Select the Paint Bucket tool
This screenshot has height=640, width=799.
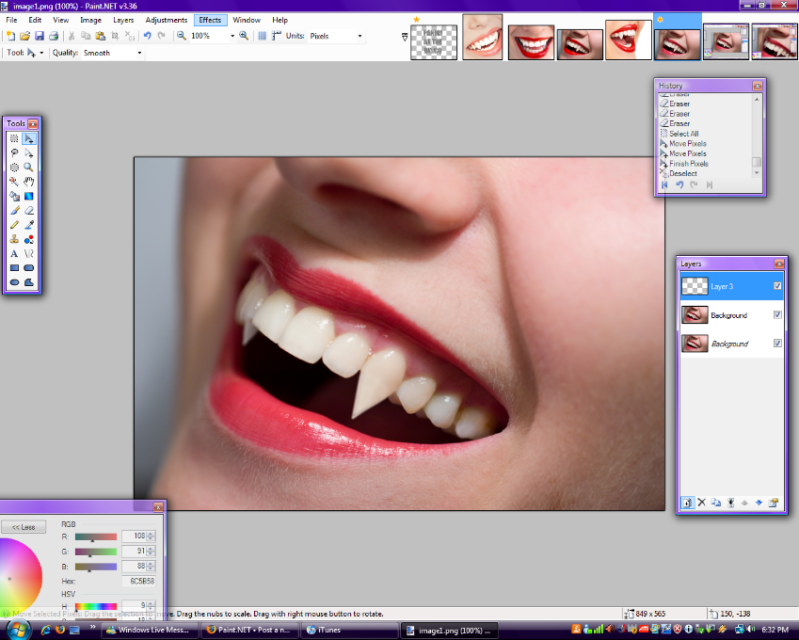[14, 196]
